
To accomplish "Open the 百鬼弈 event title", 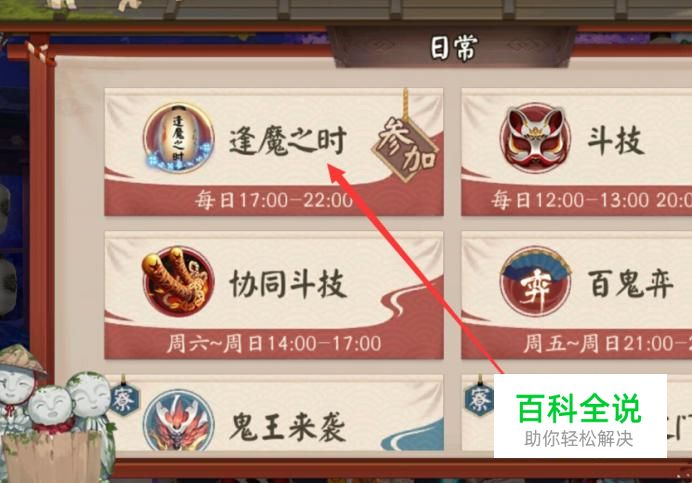I will click(x=630, y=284).
